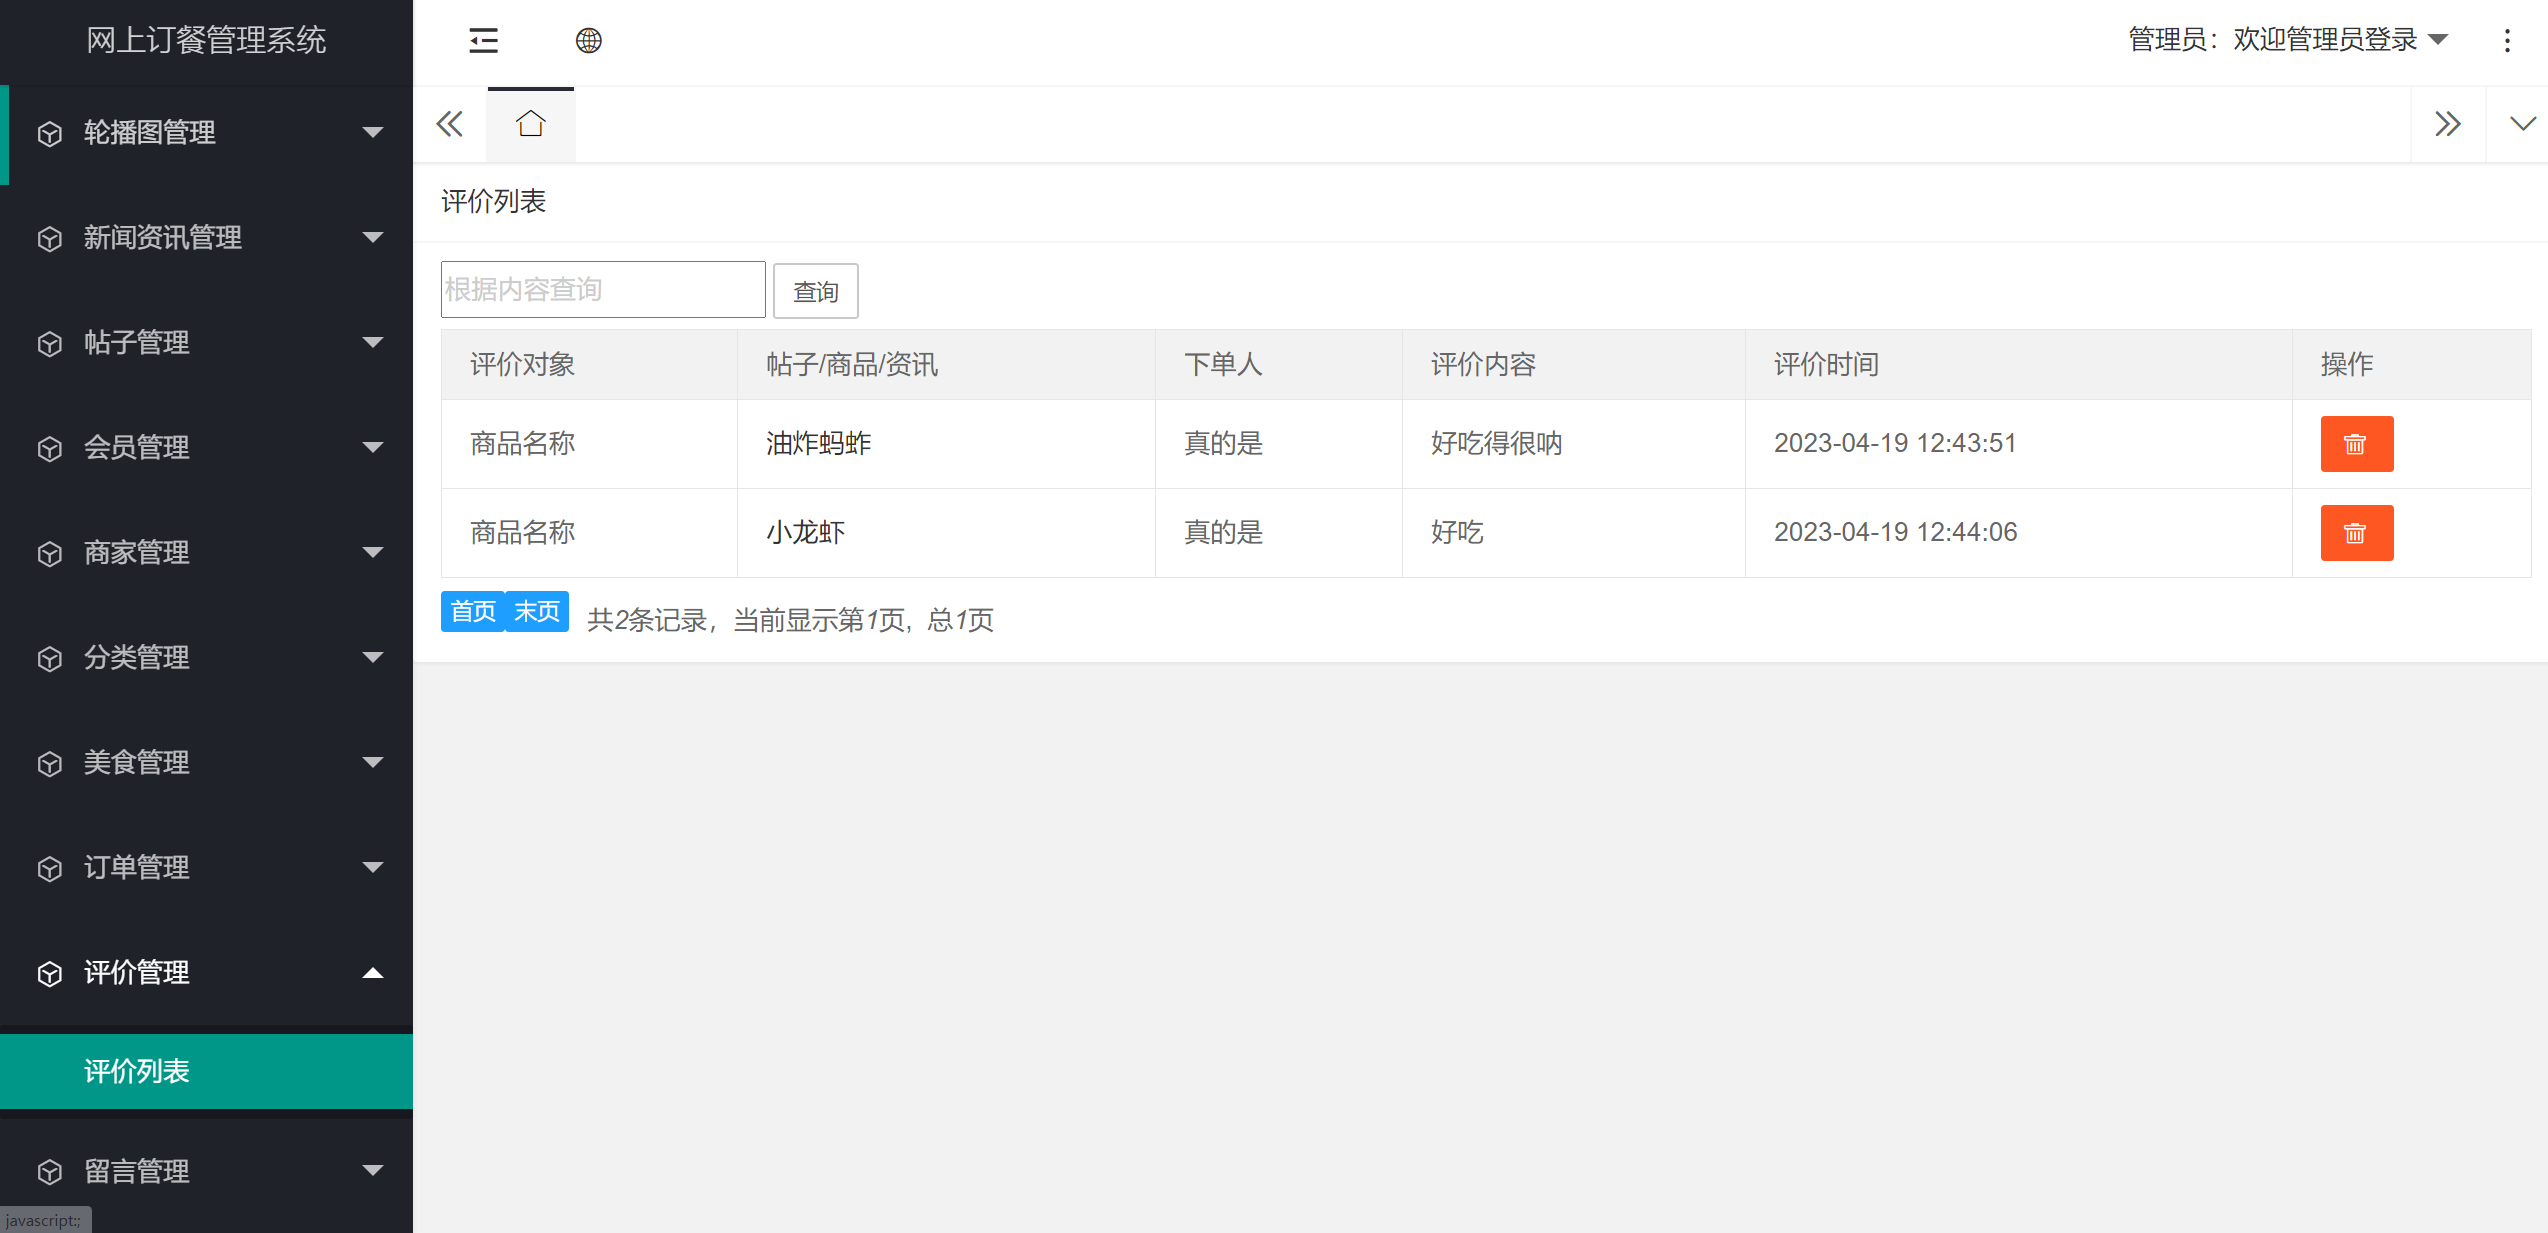Image resolution: width=2548 pixels, height=1233 pixels.
Task: Open the tab options down-chevron
Action: 2522,124
